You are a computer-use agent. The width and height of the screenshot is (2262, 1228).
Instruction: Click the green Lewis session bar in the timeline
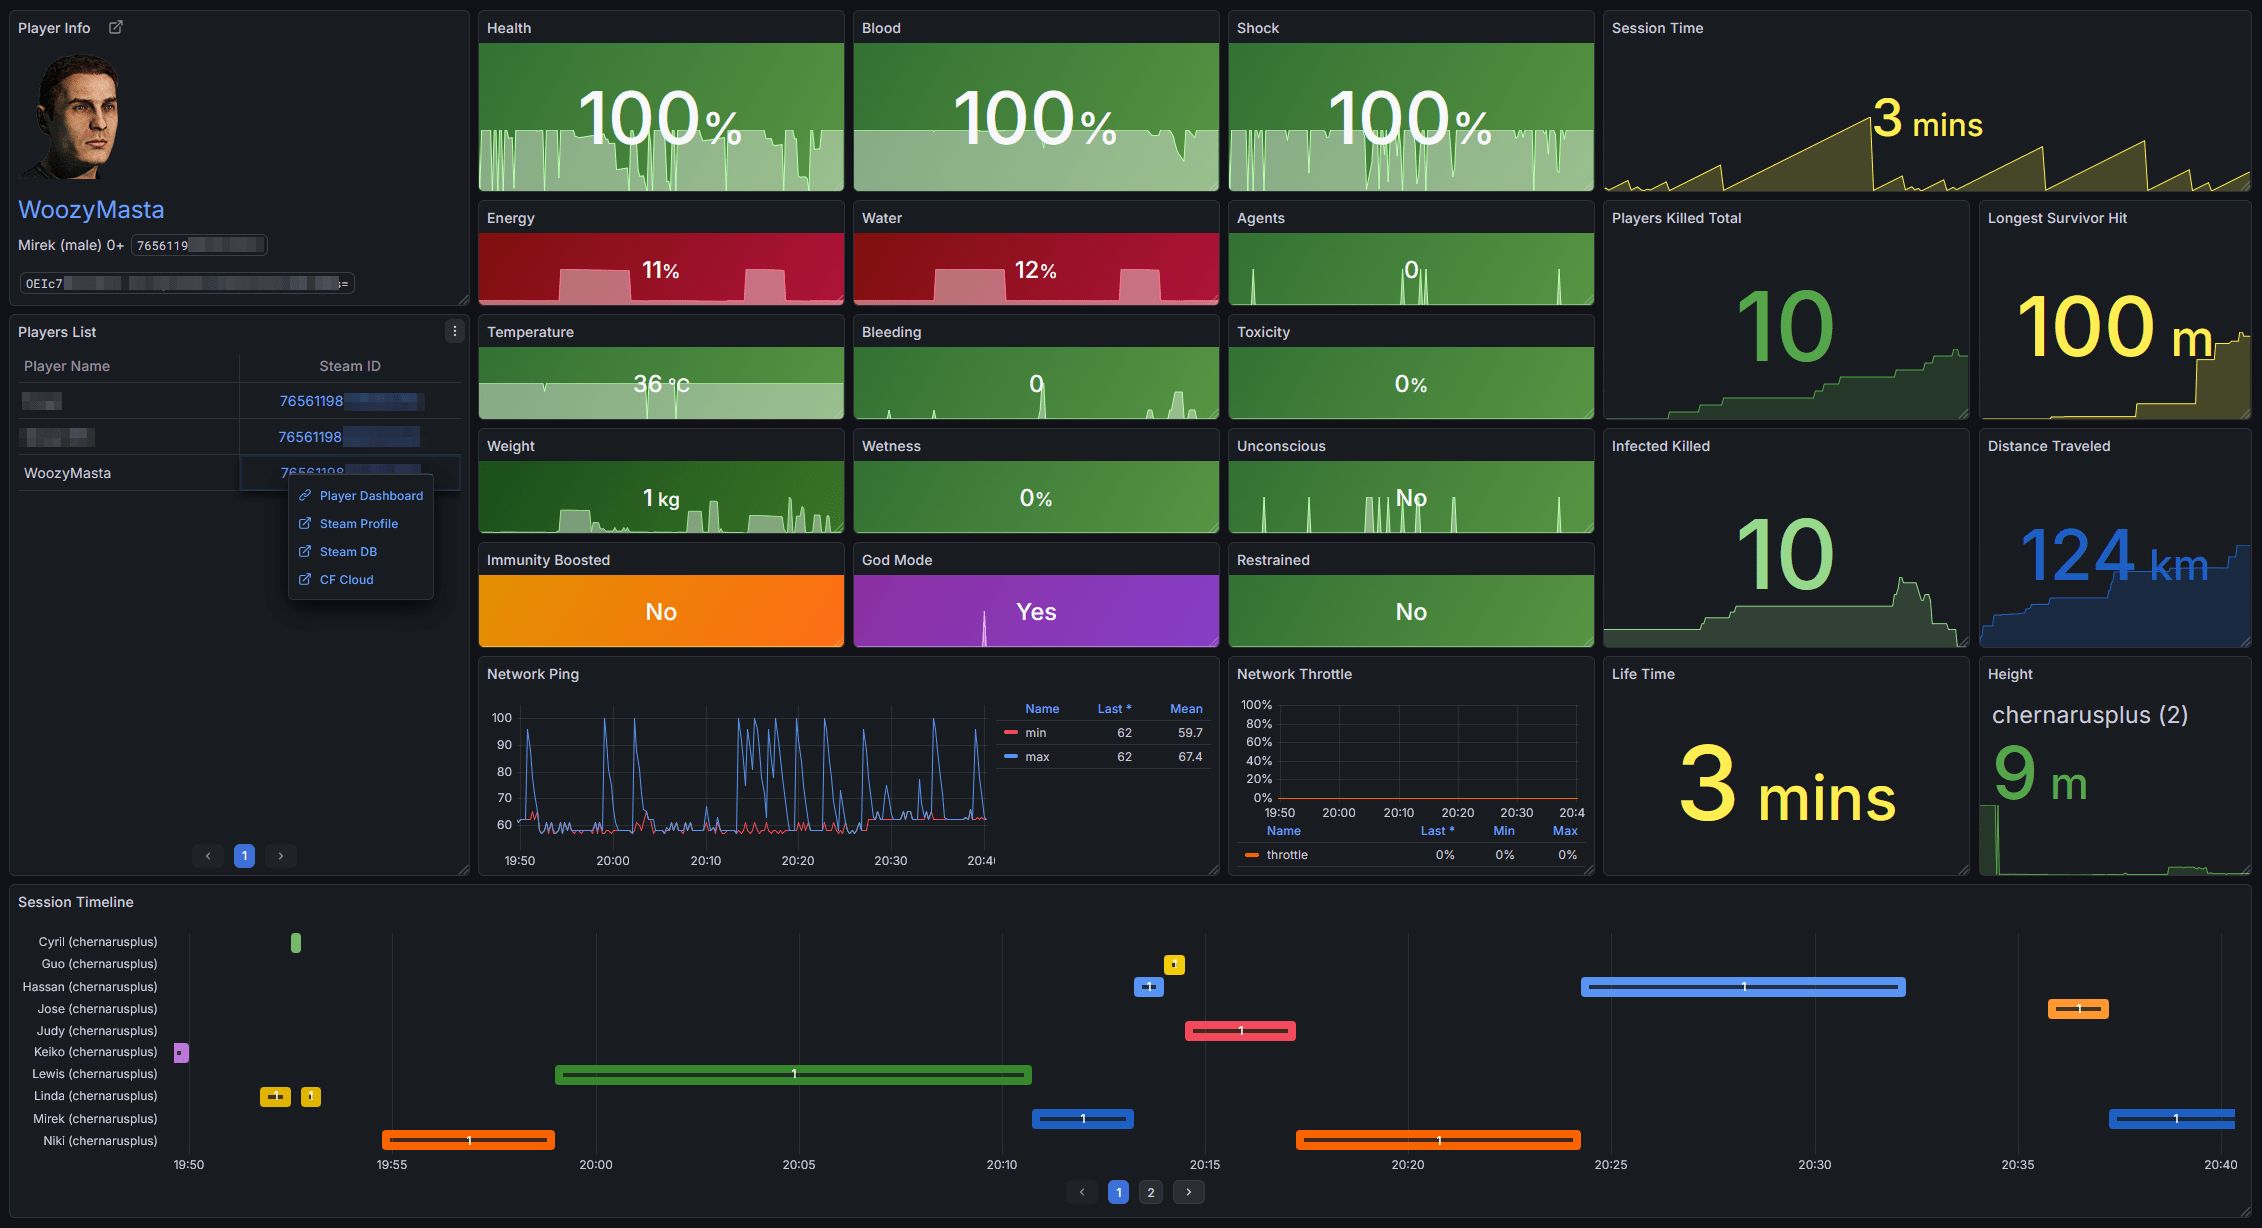click(x=793, y=1075)
